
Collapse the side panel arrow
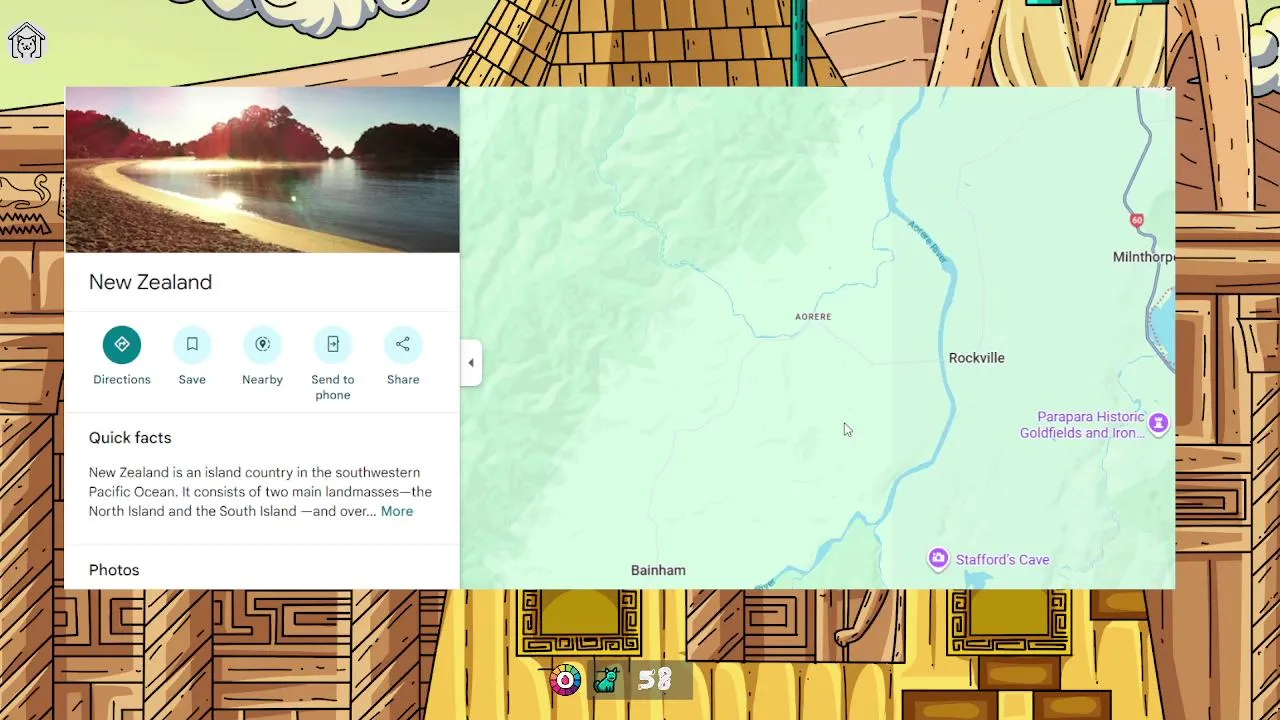pos(471,363)
